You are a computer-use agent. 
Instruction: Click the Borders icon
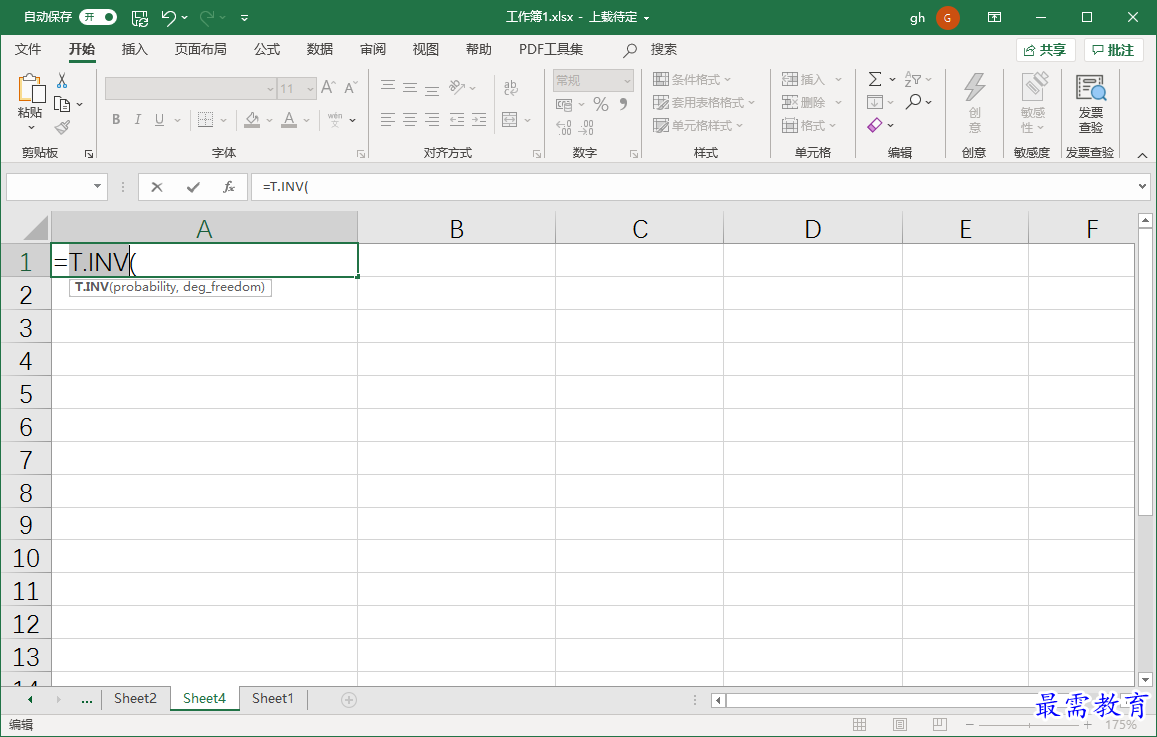click(x=205, y=120)
